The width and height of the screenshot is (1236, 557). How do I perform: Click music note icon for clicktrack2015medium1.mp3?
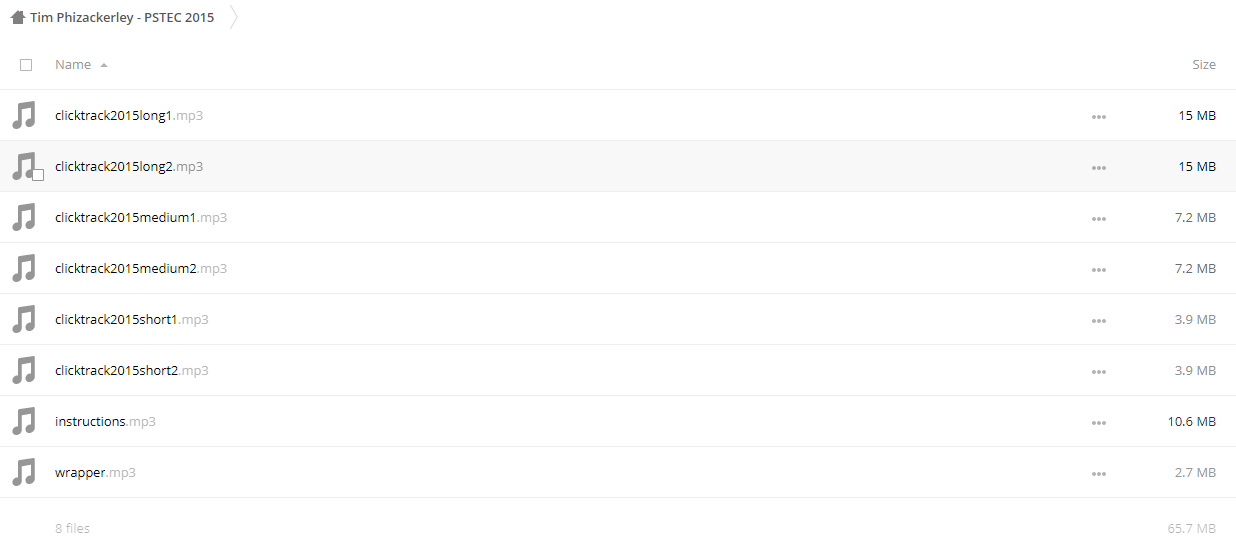(24, 217)
